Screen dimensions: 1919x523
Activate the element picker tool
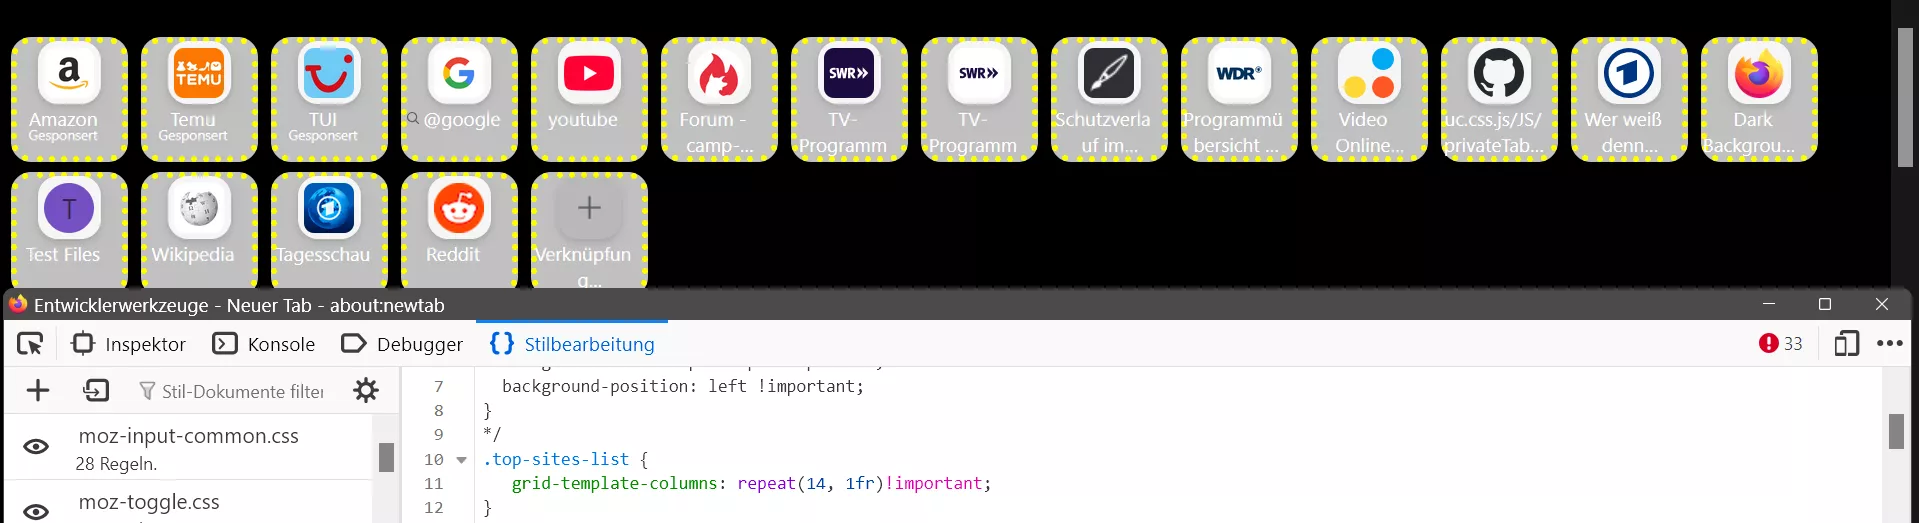coord(31,344)
